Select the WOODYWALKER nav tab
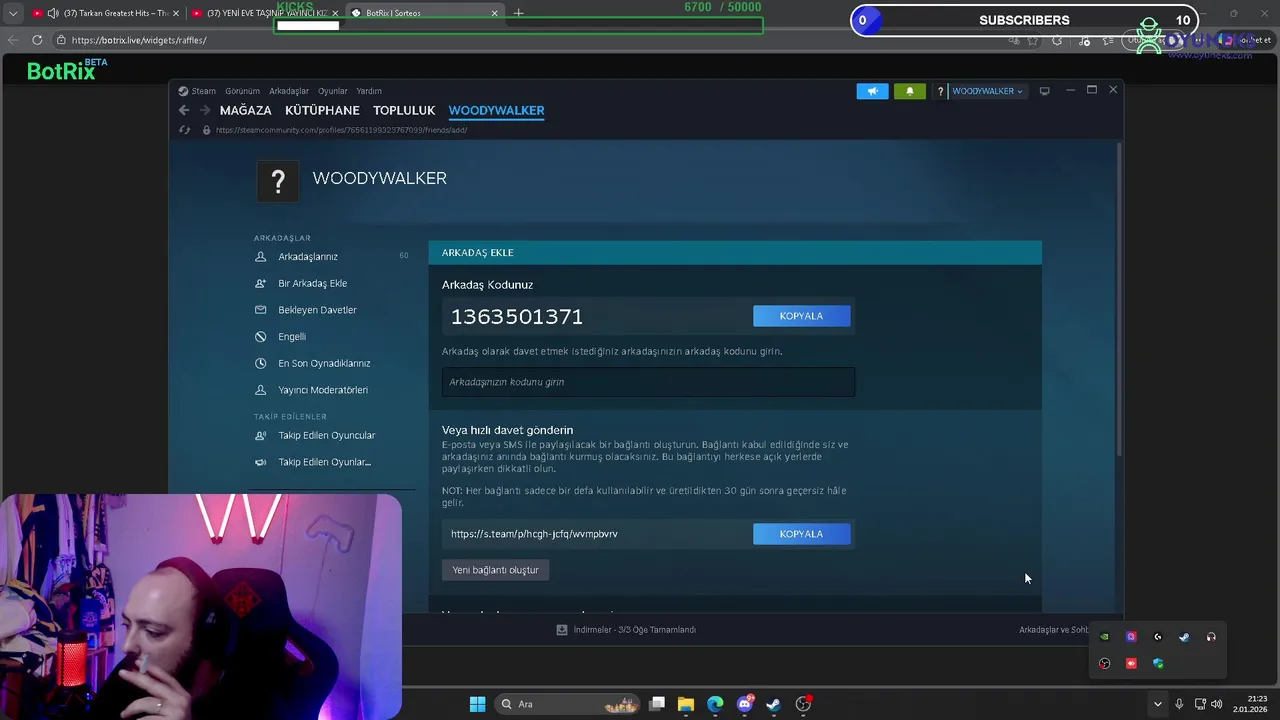The width and height of the screenshot is (1280, 720). pos(496,111)
